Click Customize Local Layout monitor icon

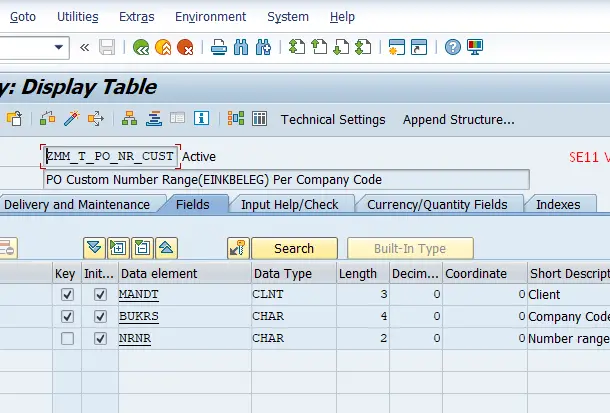click(475, 47)
